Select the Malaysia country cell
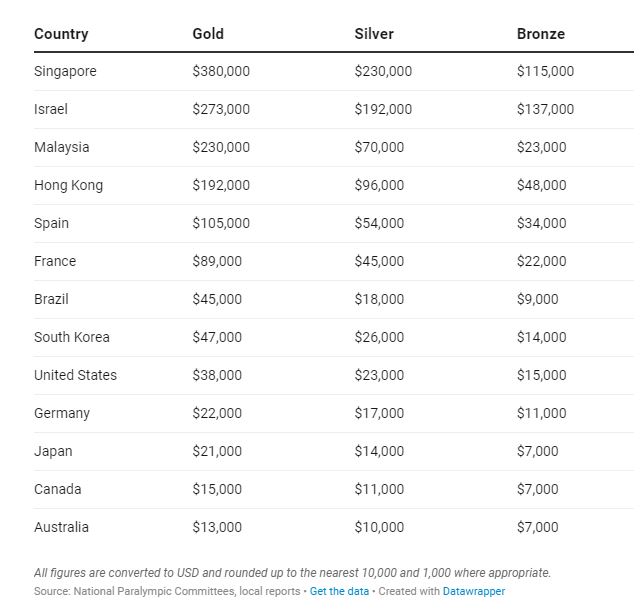This screenshot has height=616, width=643. tap(62, 147)
